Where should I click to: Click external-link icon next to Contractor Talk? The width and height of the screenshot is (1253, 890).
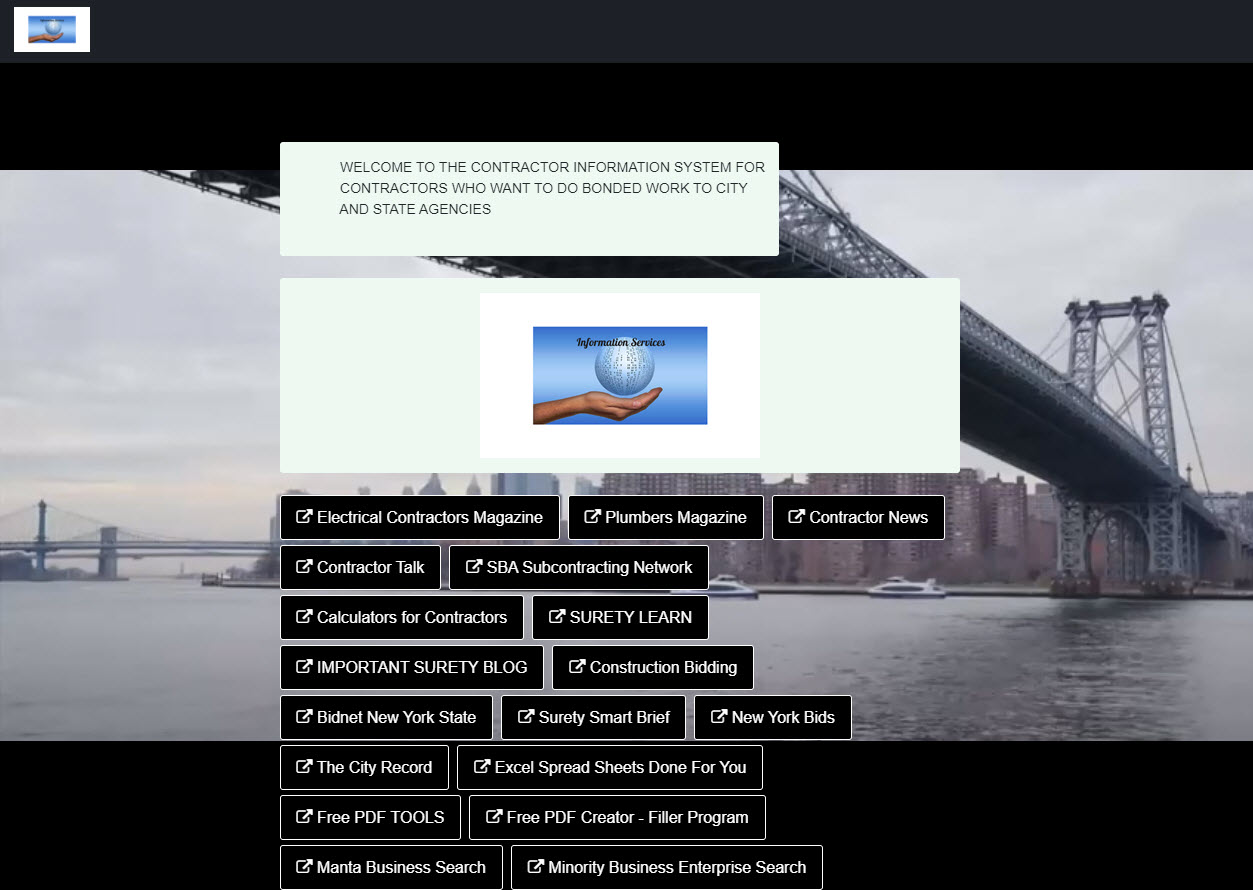pyautogui.click(x=305, y=567)
